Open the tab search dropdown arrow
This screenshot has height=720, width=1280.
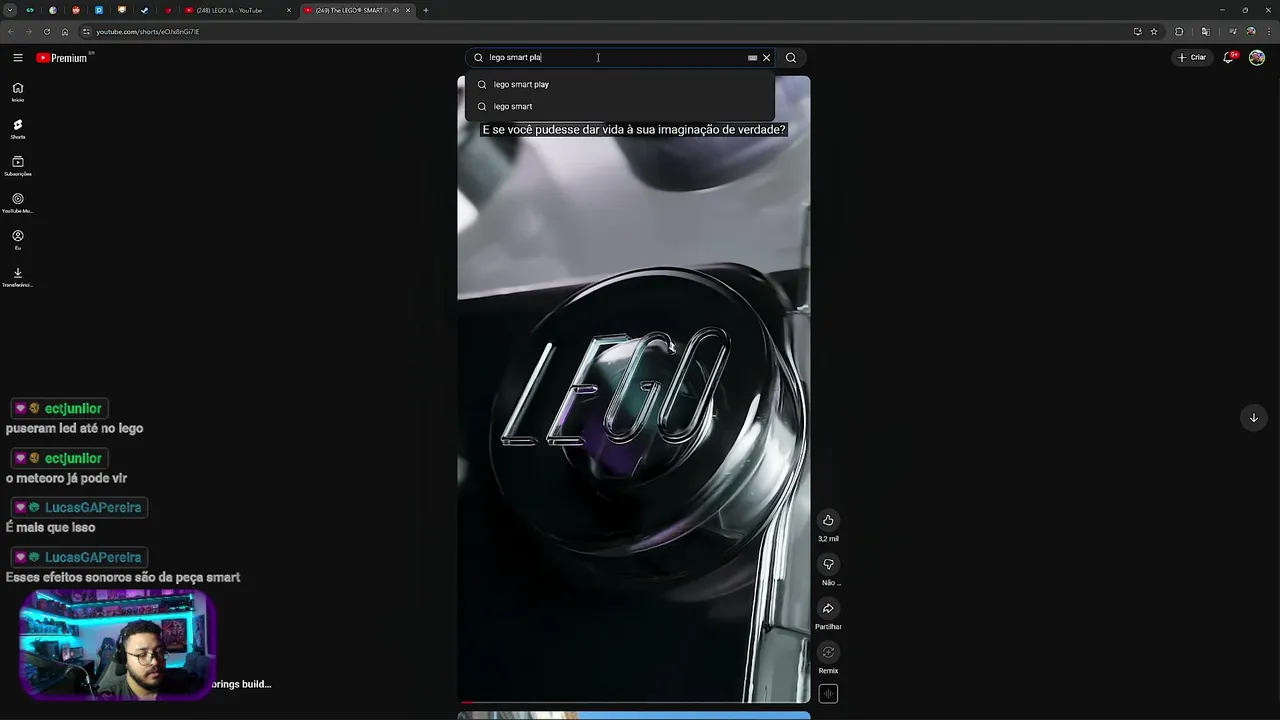(x=10, y=10)
